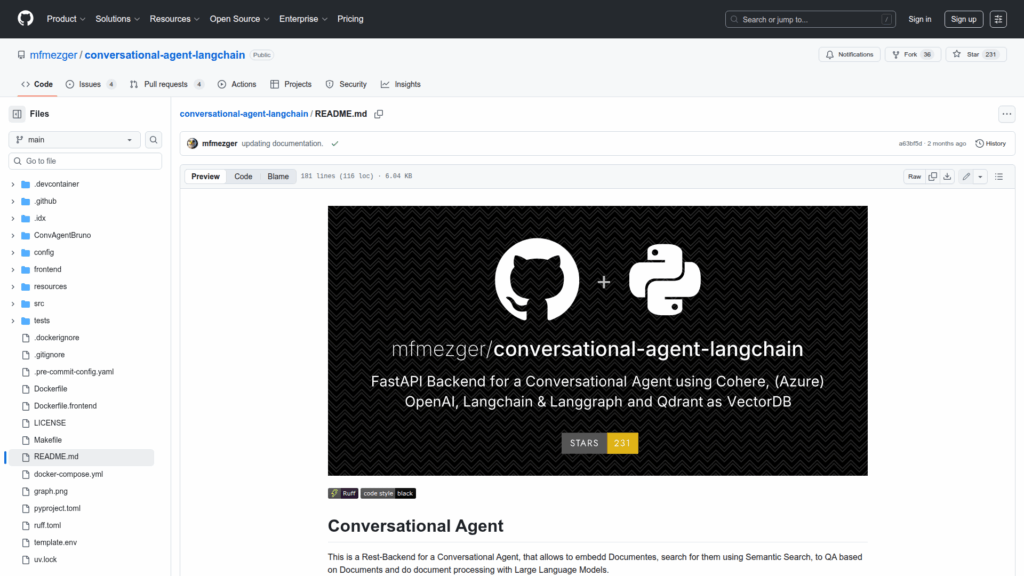Open the edit options dropdown arrow

(x=980, y=176)
